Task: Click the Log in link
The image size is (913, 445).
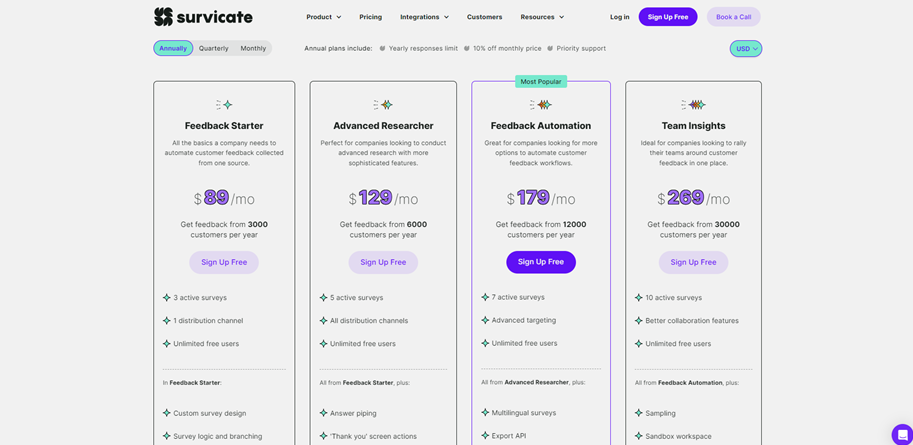Action: (x=620, y=17)
